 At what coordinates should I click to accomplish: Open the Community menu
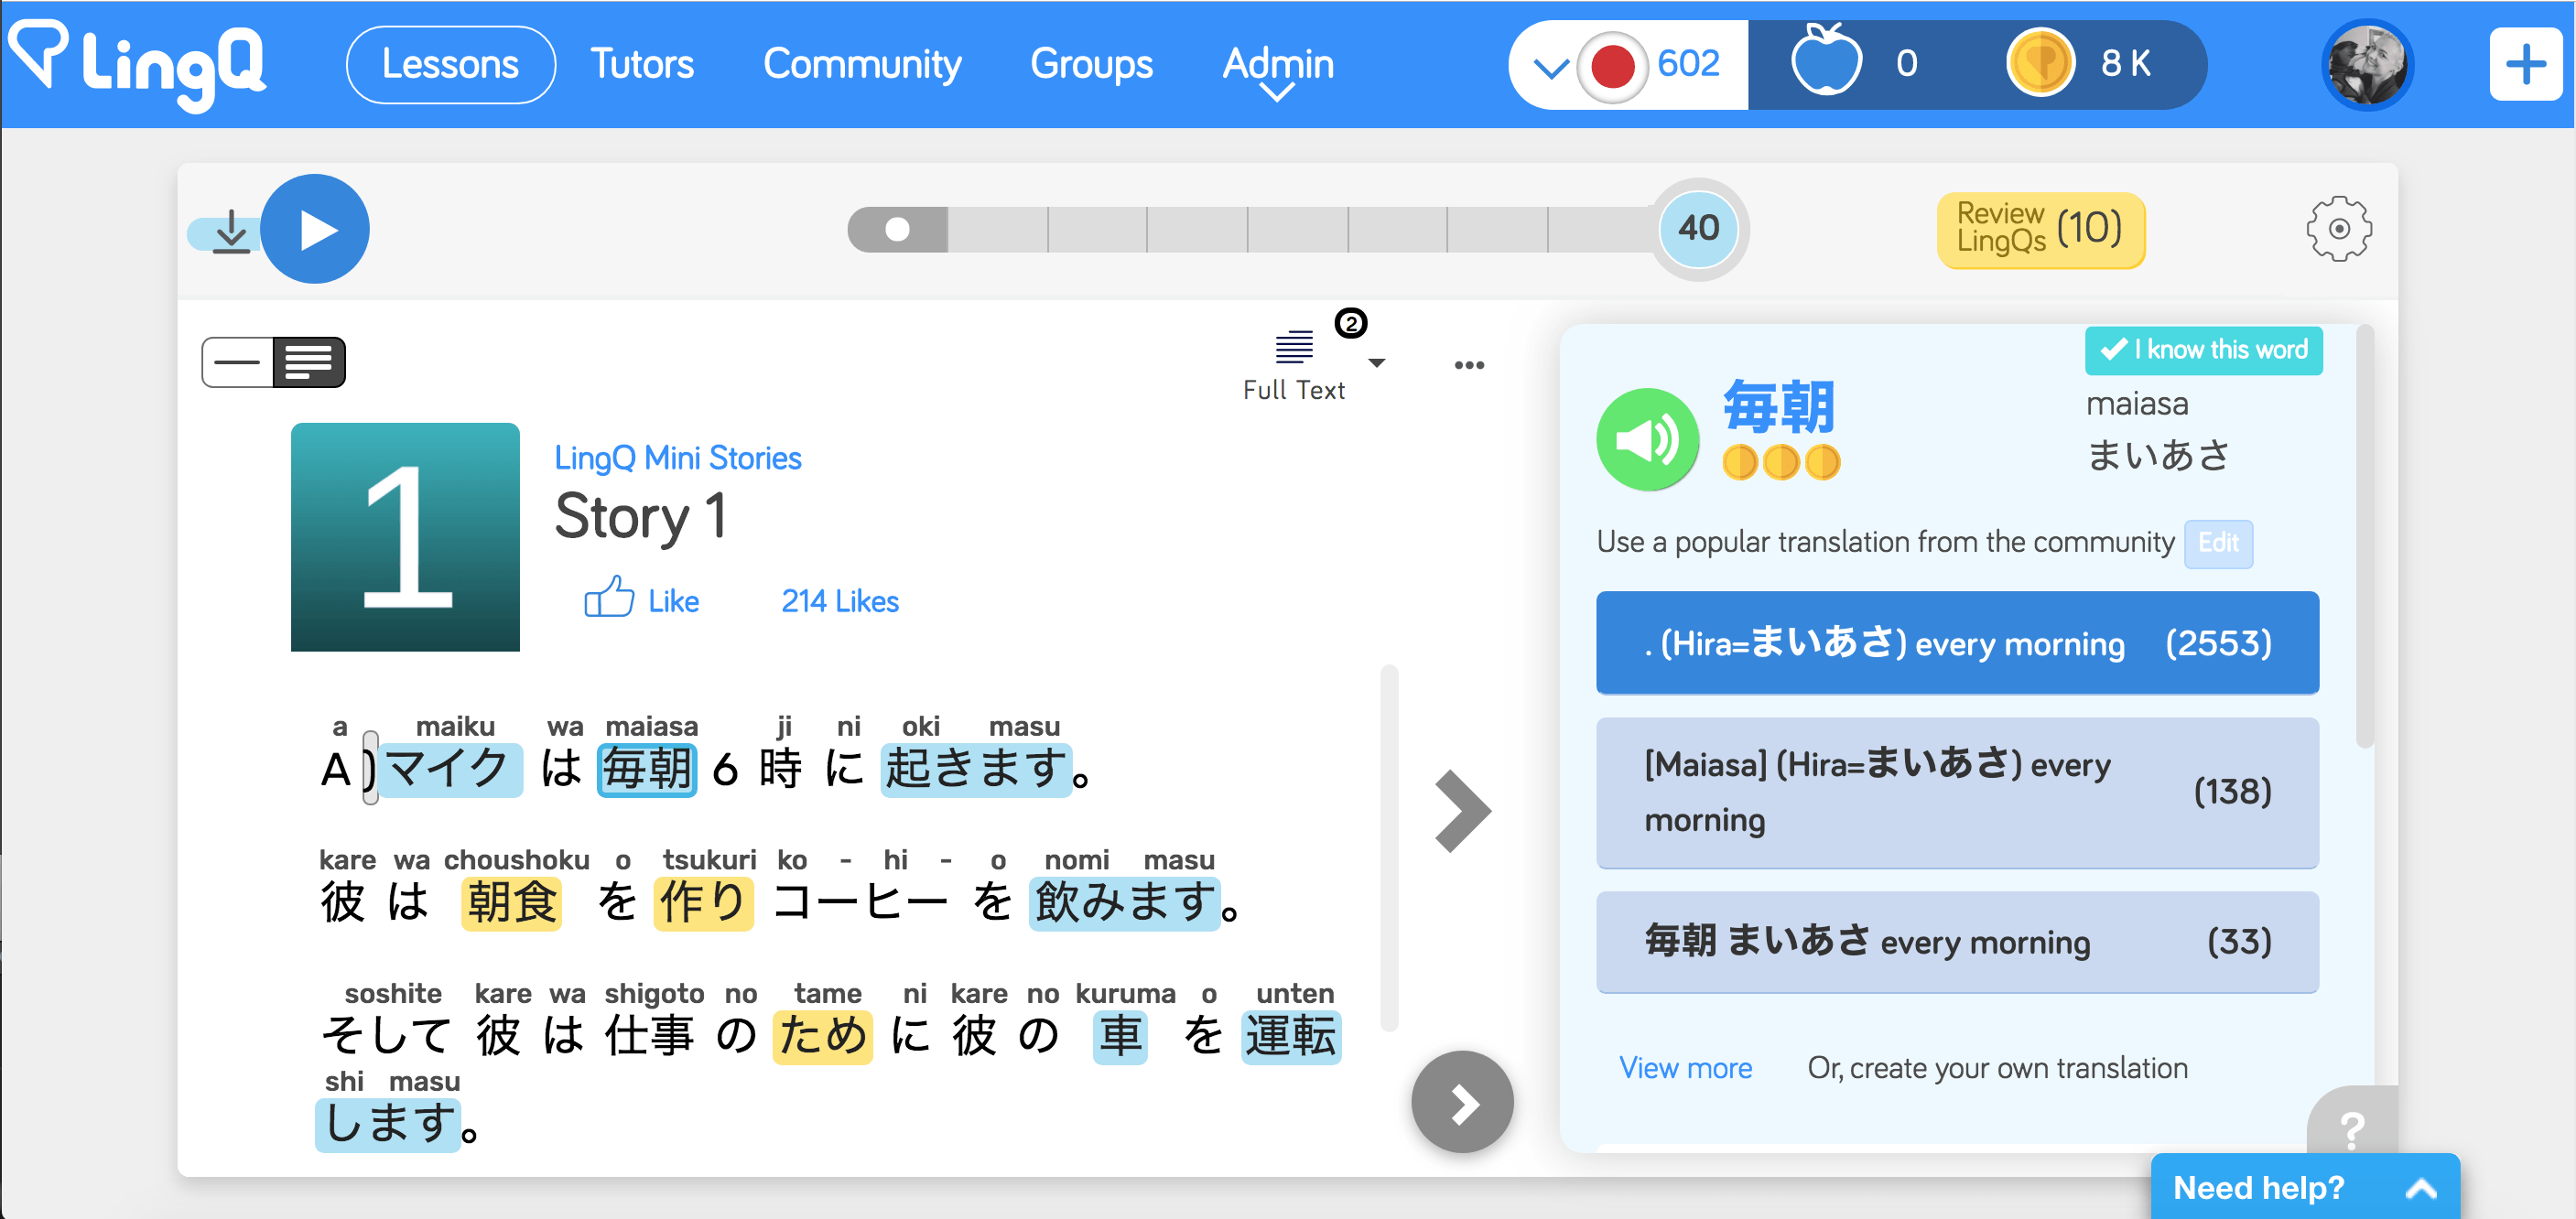861,65
